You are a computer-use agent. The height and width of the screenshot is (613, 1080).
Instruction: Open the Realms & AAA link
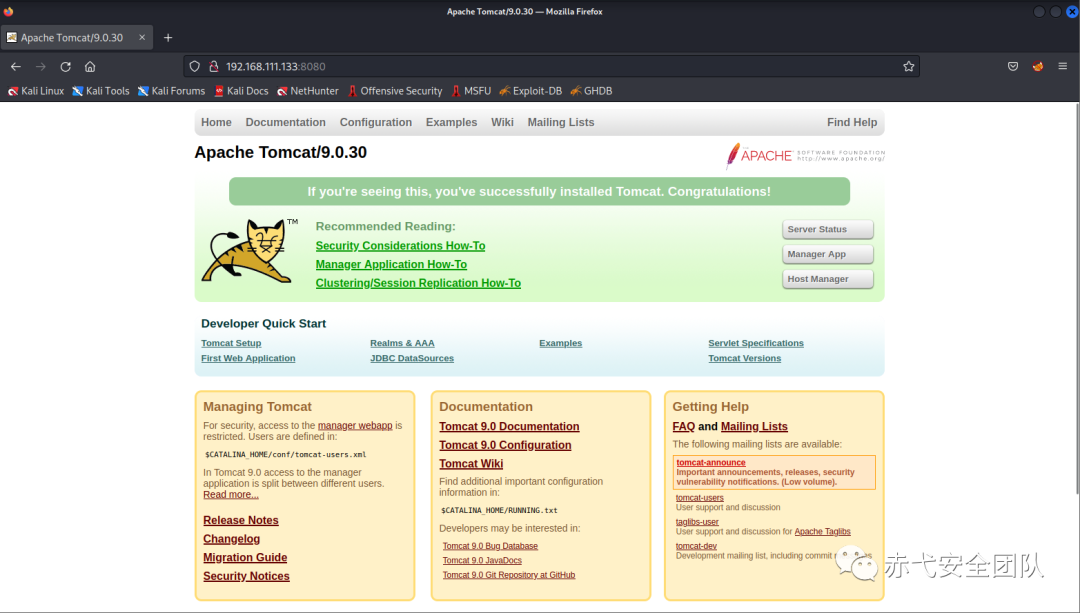[x=402, y=343]
